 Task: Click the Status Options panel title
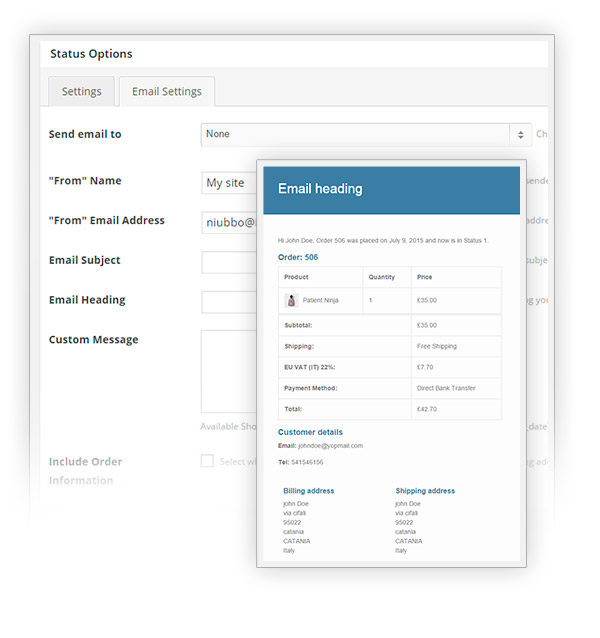coord(91,54)
